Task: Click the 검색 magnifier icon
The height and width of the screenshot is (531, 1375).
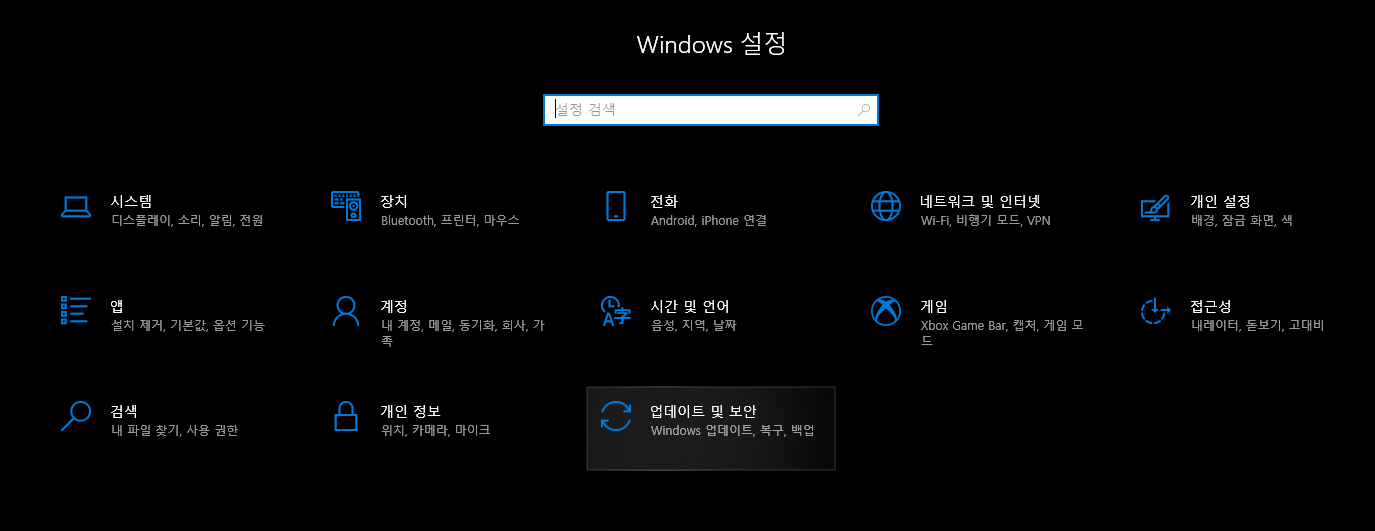Action: pyautogui.click(x=76, y=416)
